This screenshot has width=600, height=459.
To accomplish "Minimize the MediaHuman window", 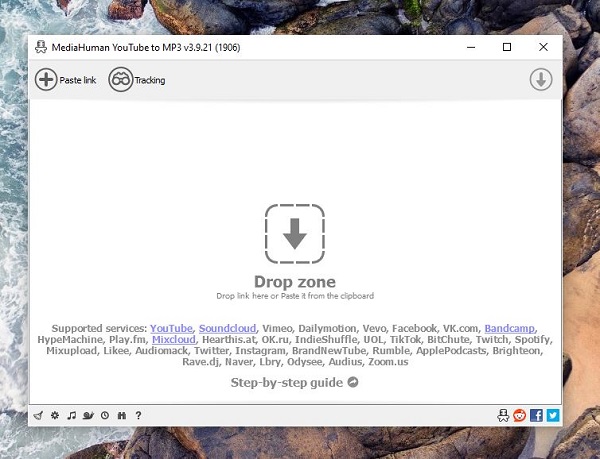I will [471, 47].
